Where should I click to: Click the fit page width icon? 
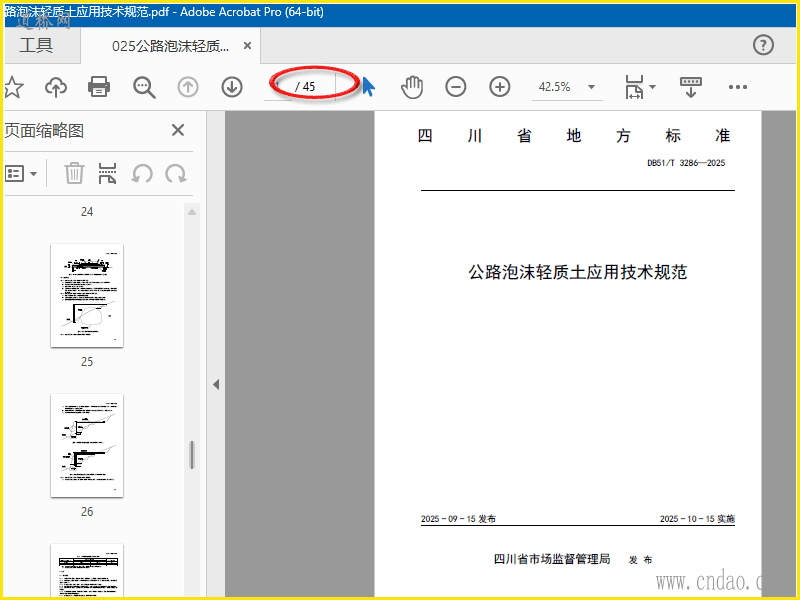pos(634,87)
